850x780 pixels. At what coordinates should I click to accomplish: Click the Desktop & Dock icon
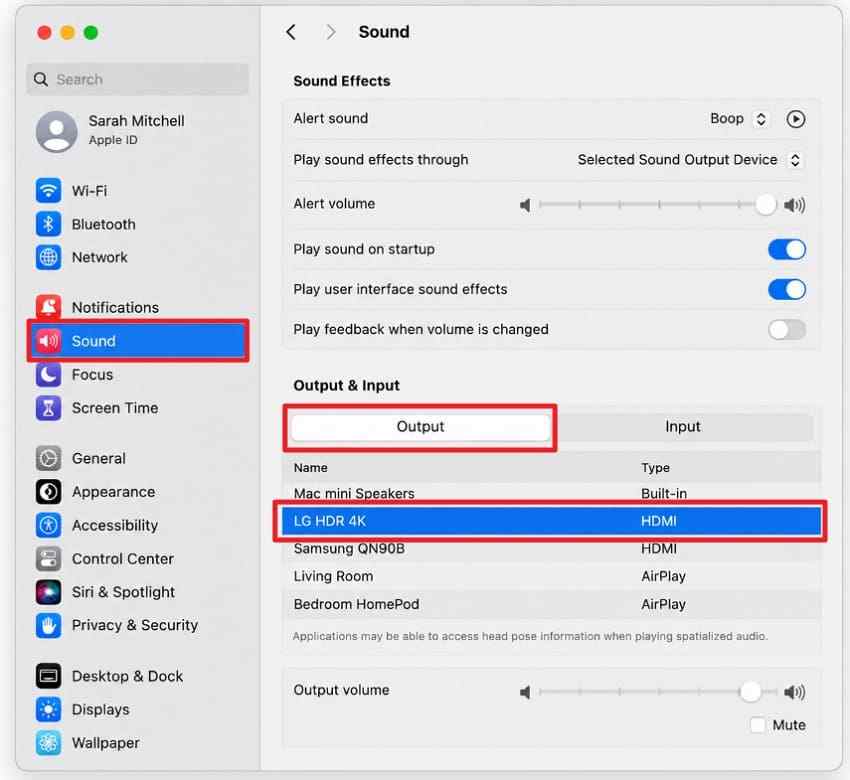[x=48, y=676]
